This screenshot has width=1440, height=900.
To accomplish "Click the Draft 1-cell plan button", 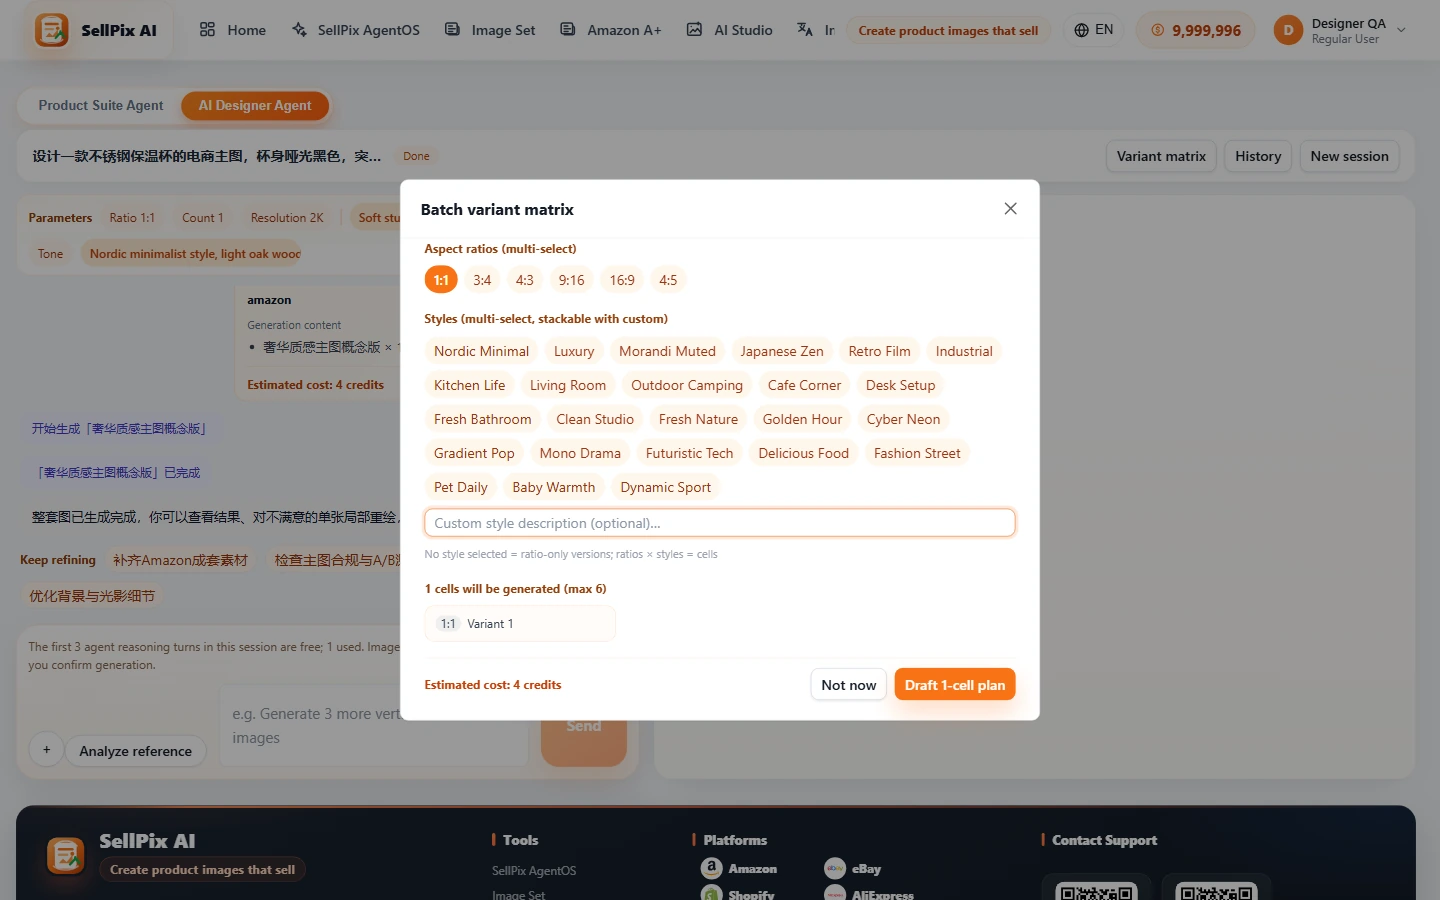I will pyautogui.click(x=955, y=685).
